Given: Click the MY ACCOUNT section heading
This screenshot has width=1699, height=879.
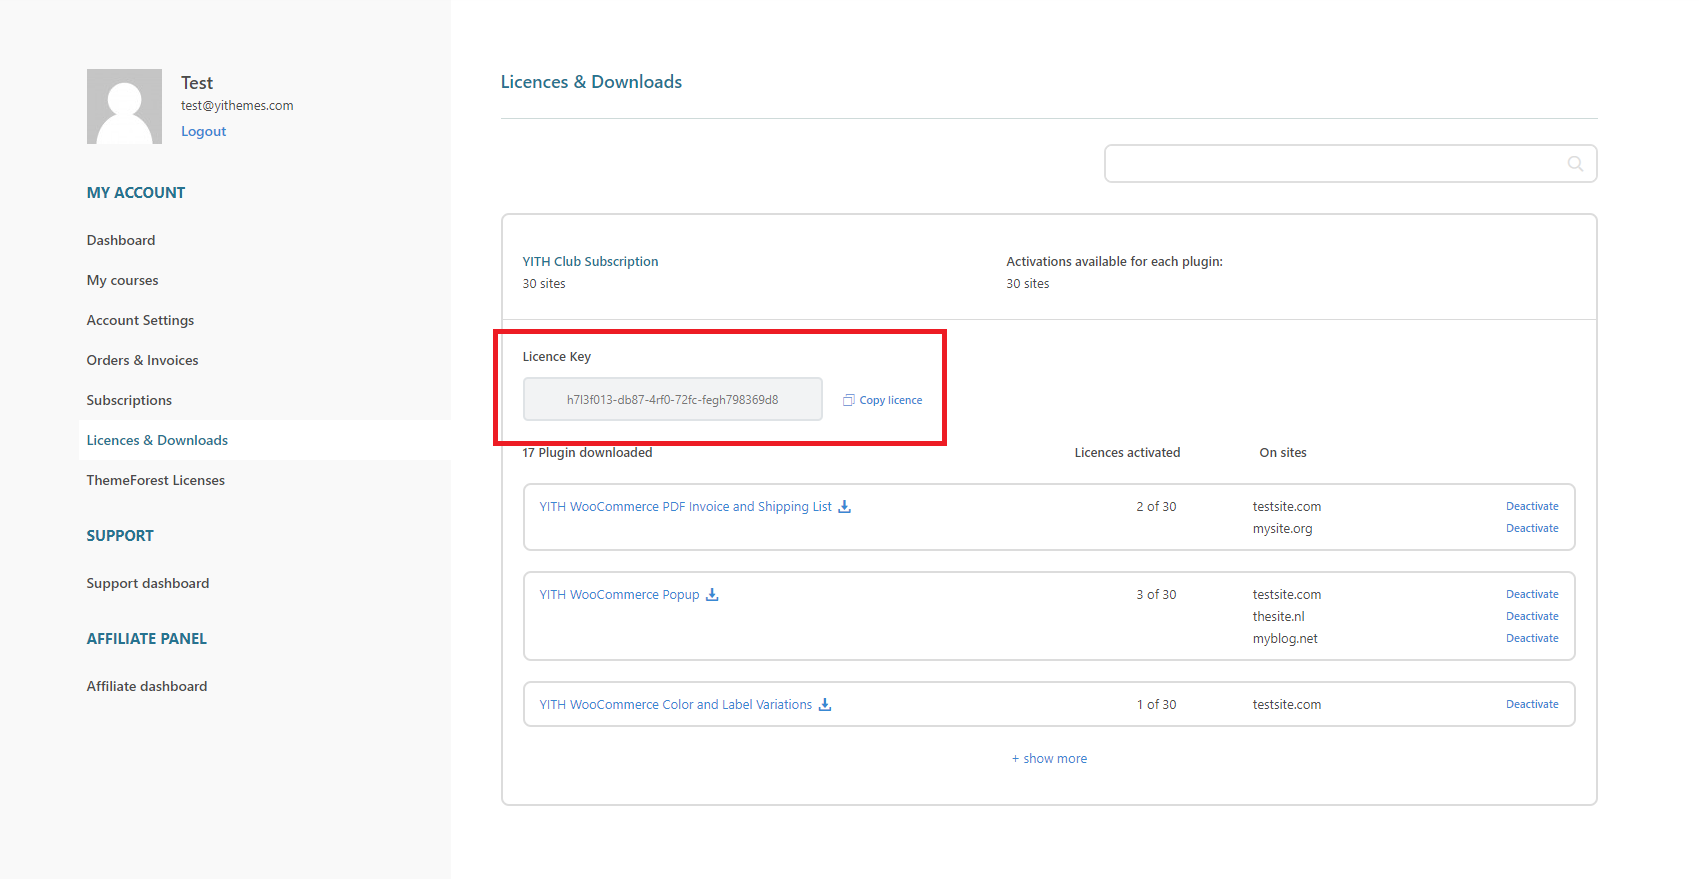Looking at the screenshot, I should coord(136,193).
